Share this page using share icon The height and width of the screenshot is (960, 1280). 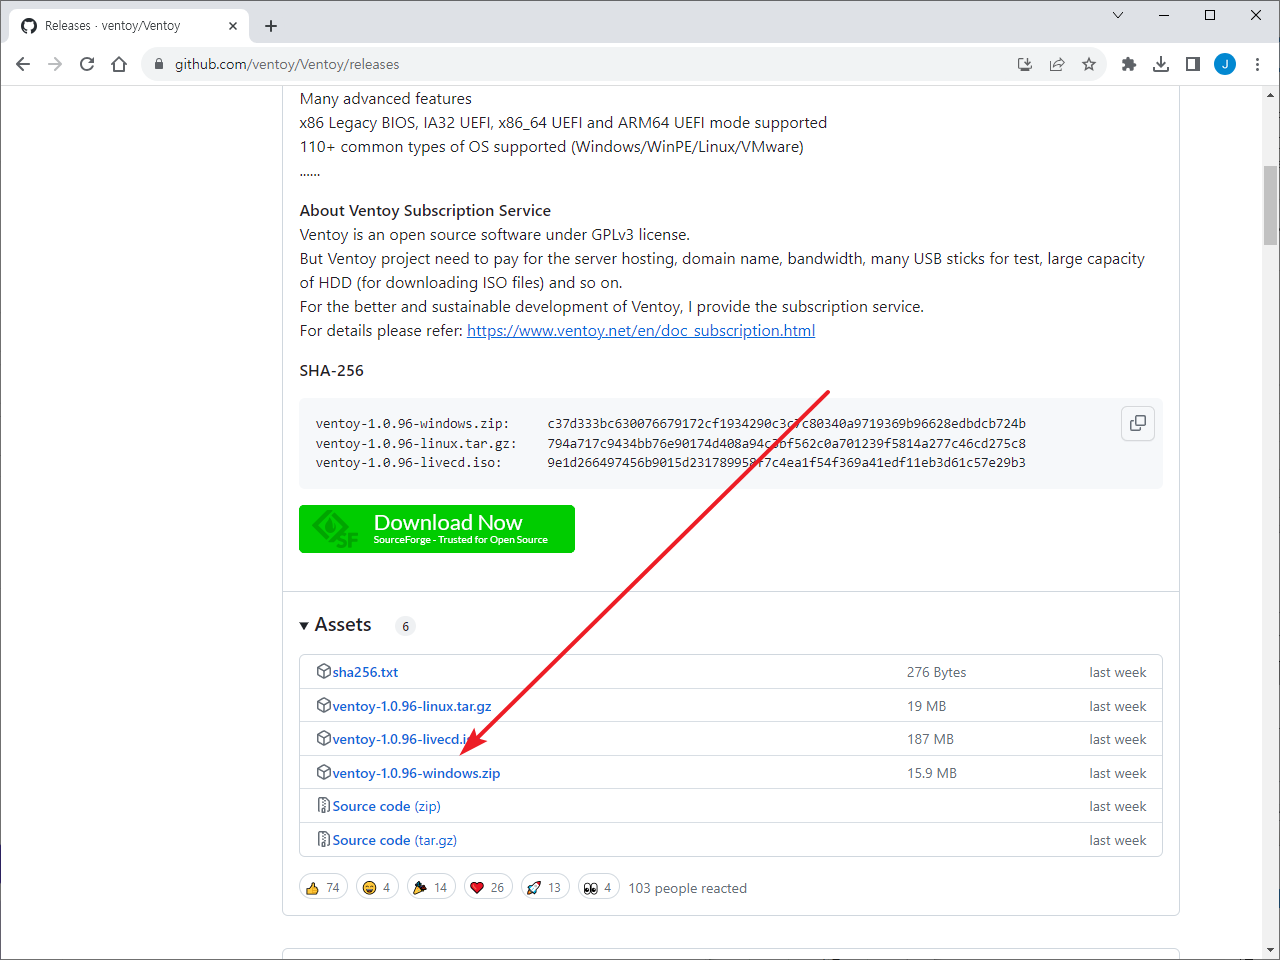coord(1057,64)
